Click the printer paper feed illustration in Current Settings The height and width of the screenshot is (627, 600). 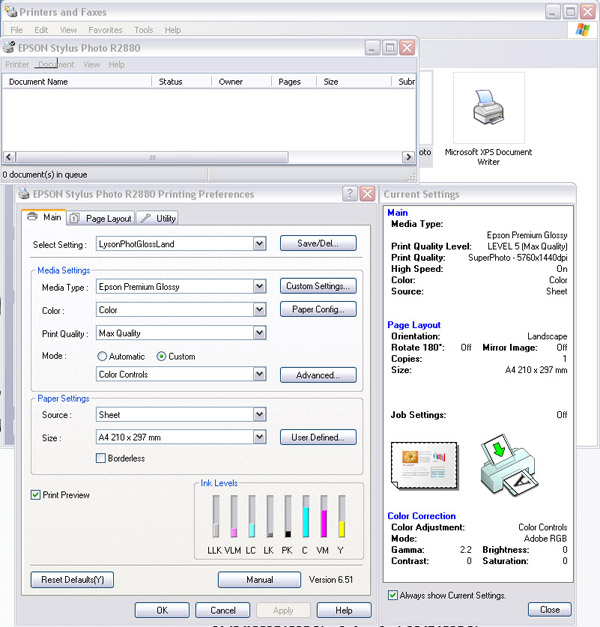[x=509, y=465]
